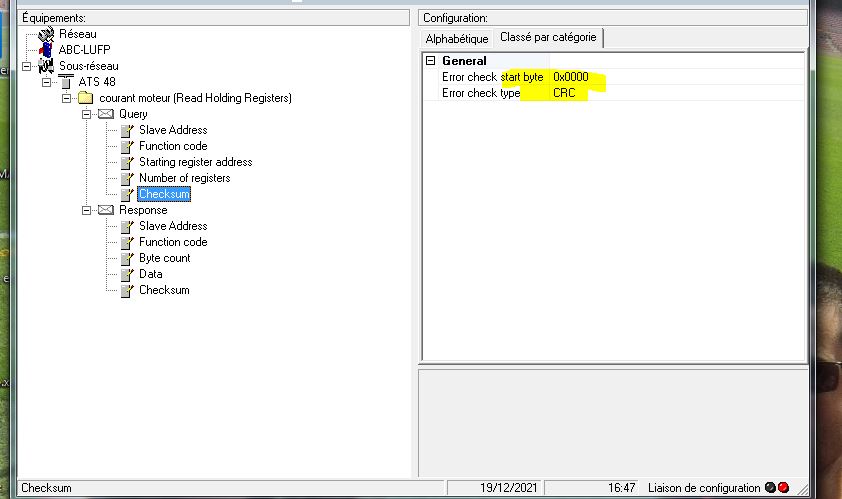The height and width of the screenshot is (499, 842).
Task: Select Number of registers item
Action: [184, 178]
